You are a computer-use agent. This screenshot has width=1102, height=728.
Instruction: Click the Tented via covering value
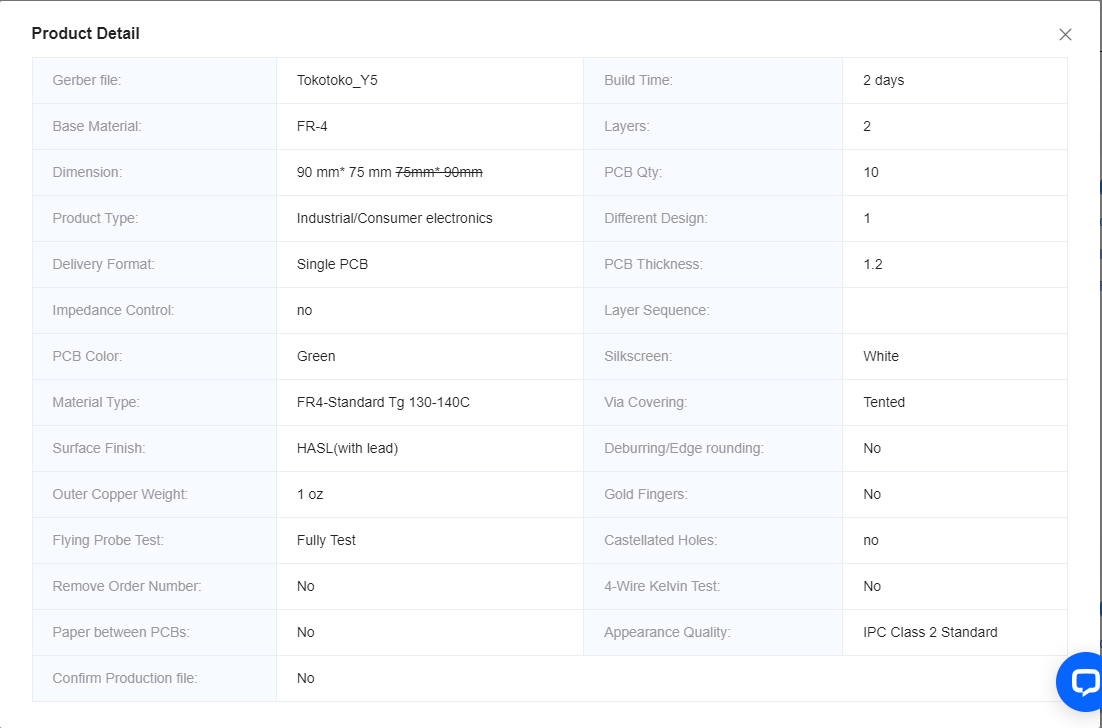coord(883,402)
